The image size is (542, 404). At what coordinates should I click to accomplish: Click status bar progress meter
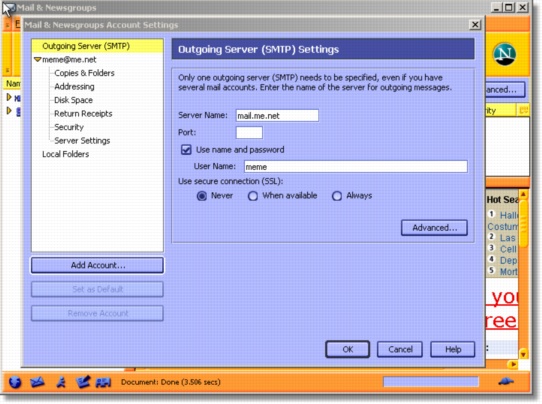click(x=431, y=382)
